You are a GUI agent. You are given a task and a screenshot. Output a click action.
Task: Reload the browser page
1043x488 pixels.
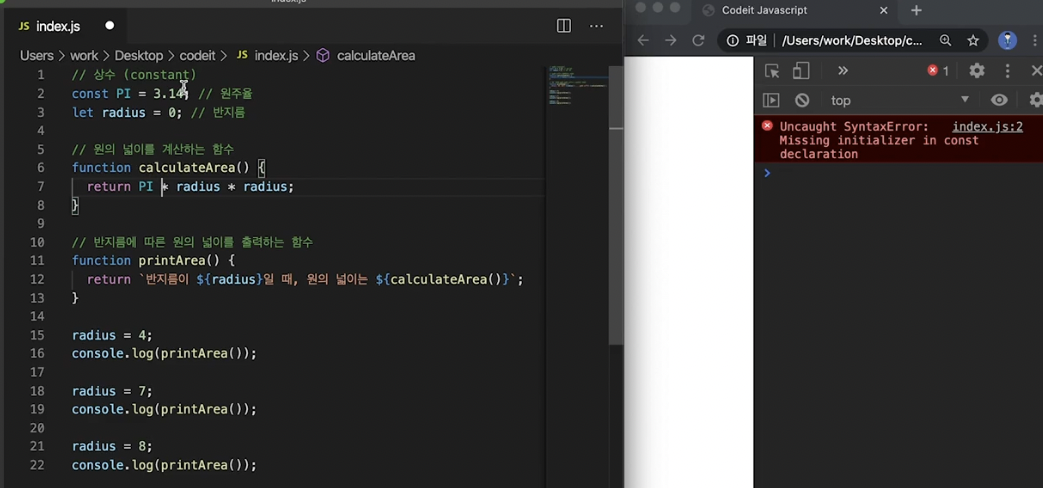[x=698, y=41]
